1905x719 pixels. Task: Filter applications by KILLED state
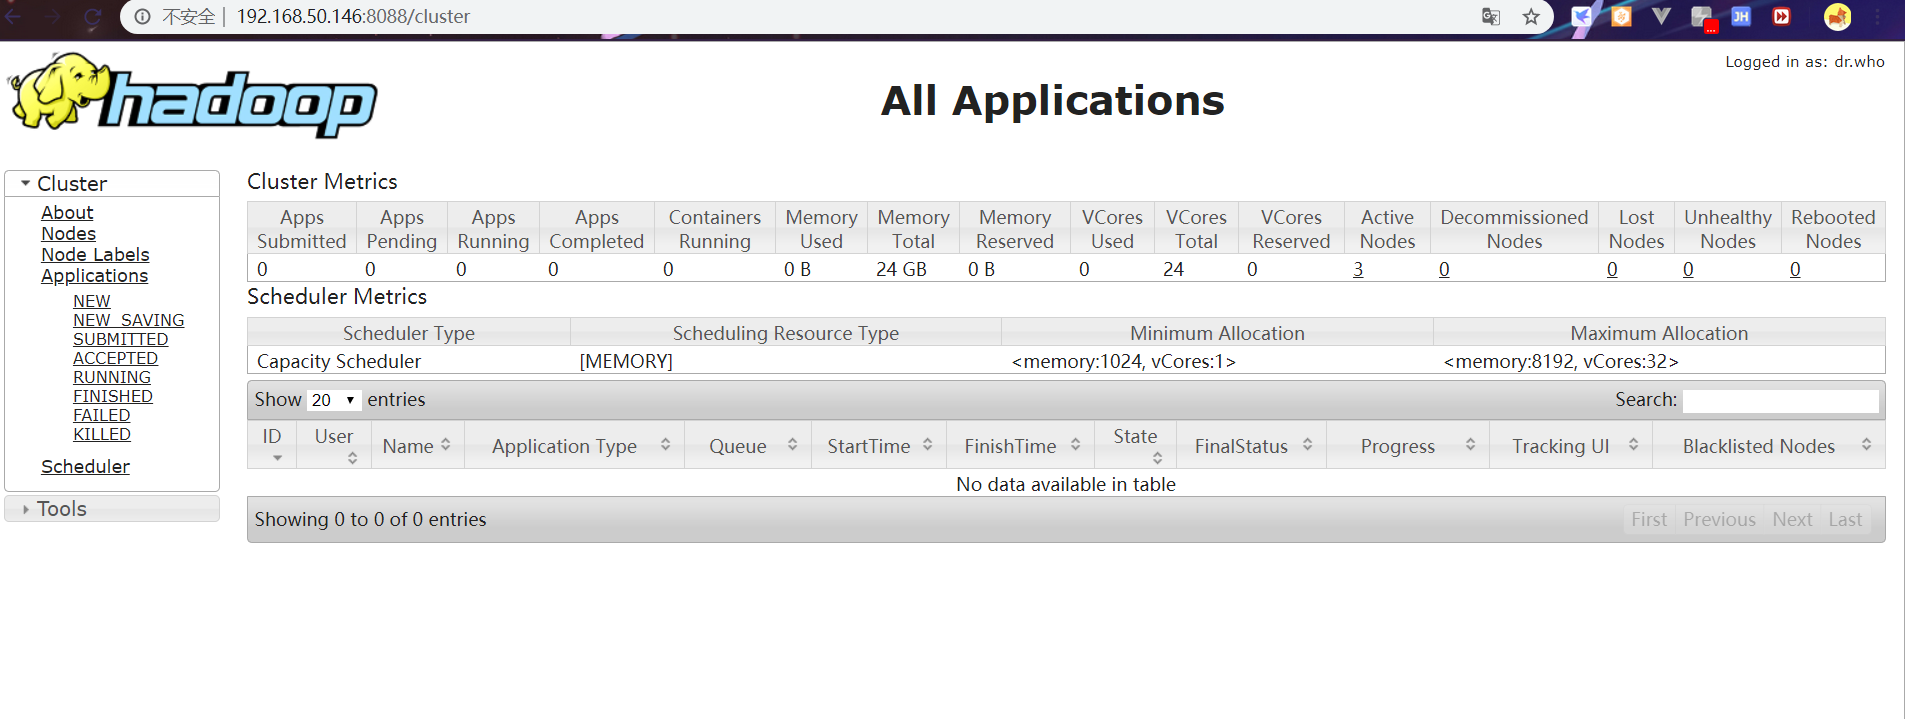click(x=102, y=434)
